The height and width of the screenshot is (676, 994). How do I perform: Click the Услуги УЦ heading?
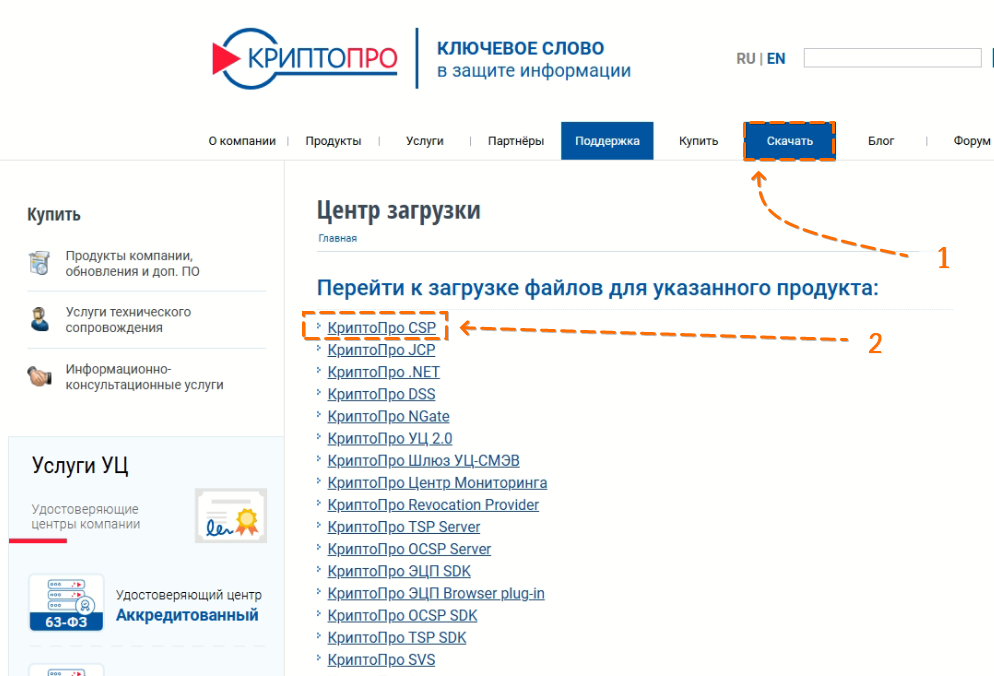pyautogui.click(x=80, y=465)
